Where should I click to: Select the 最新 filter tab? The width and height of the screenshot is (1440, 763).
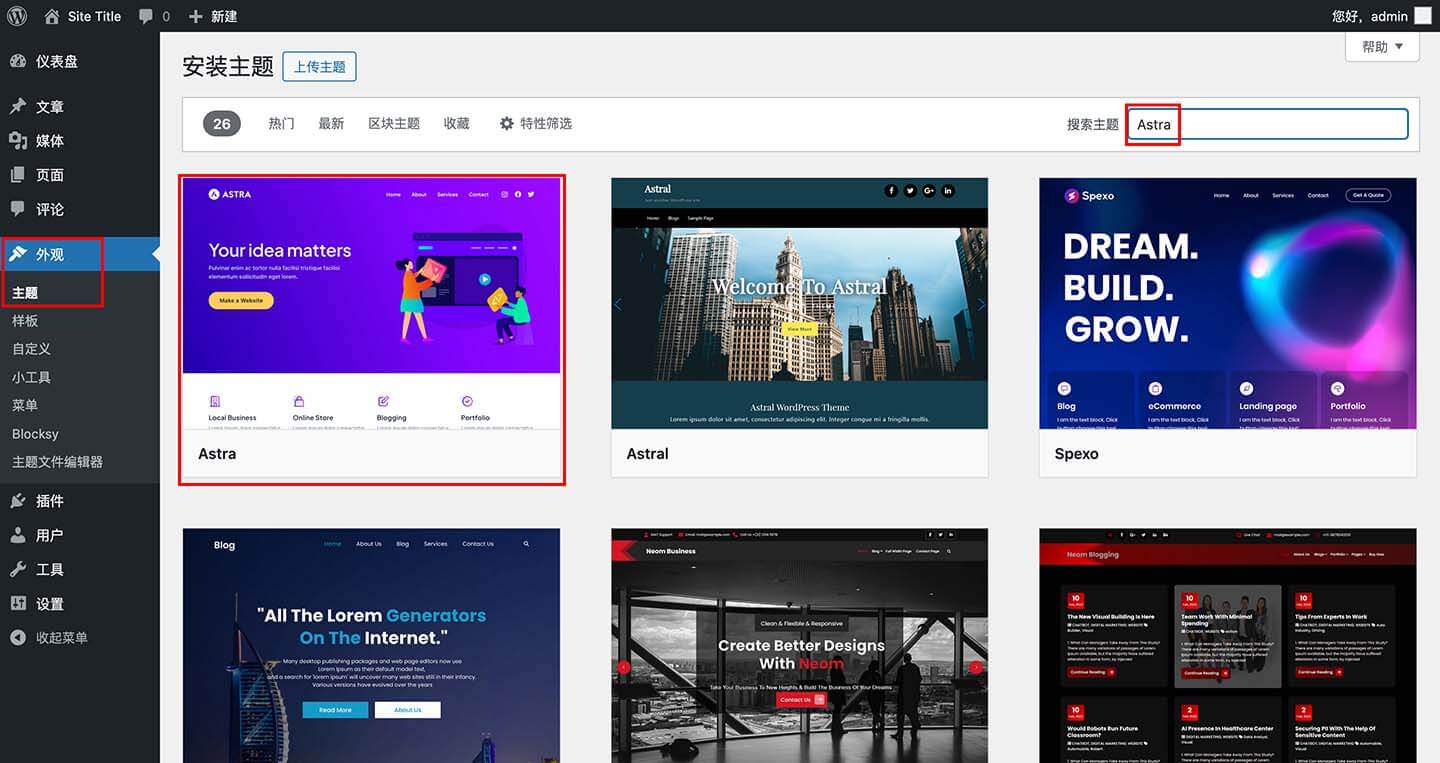pyautogui.click(x=331, y=123)
